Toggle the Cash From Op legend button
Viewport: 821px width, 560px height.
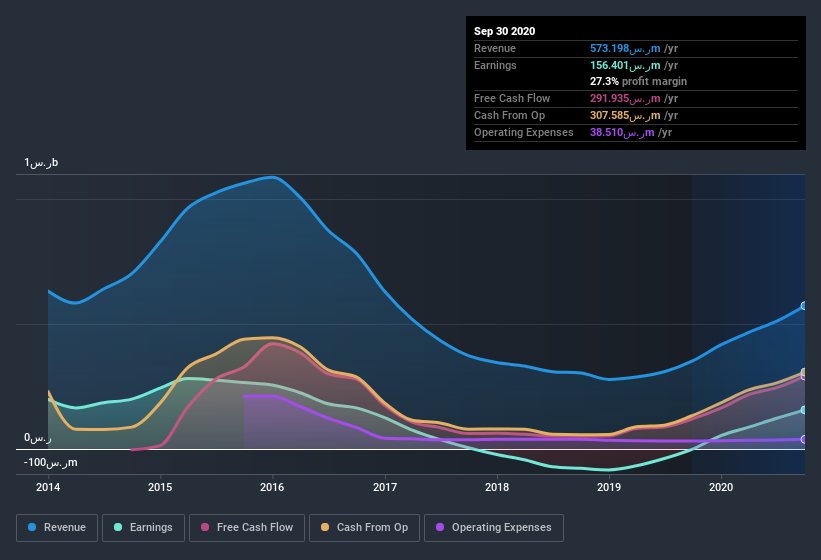pyautogui.click(x=364, y=528)
